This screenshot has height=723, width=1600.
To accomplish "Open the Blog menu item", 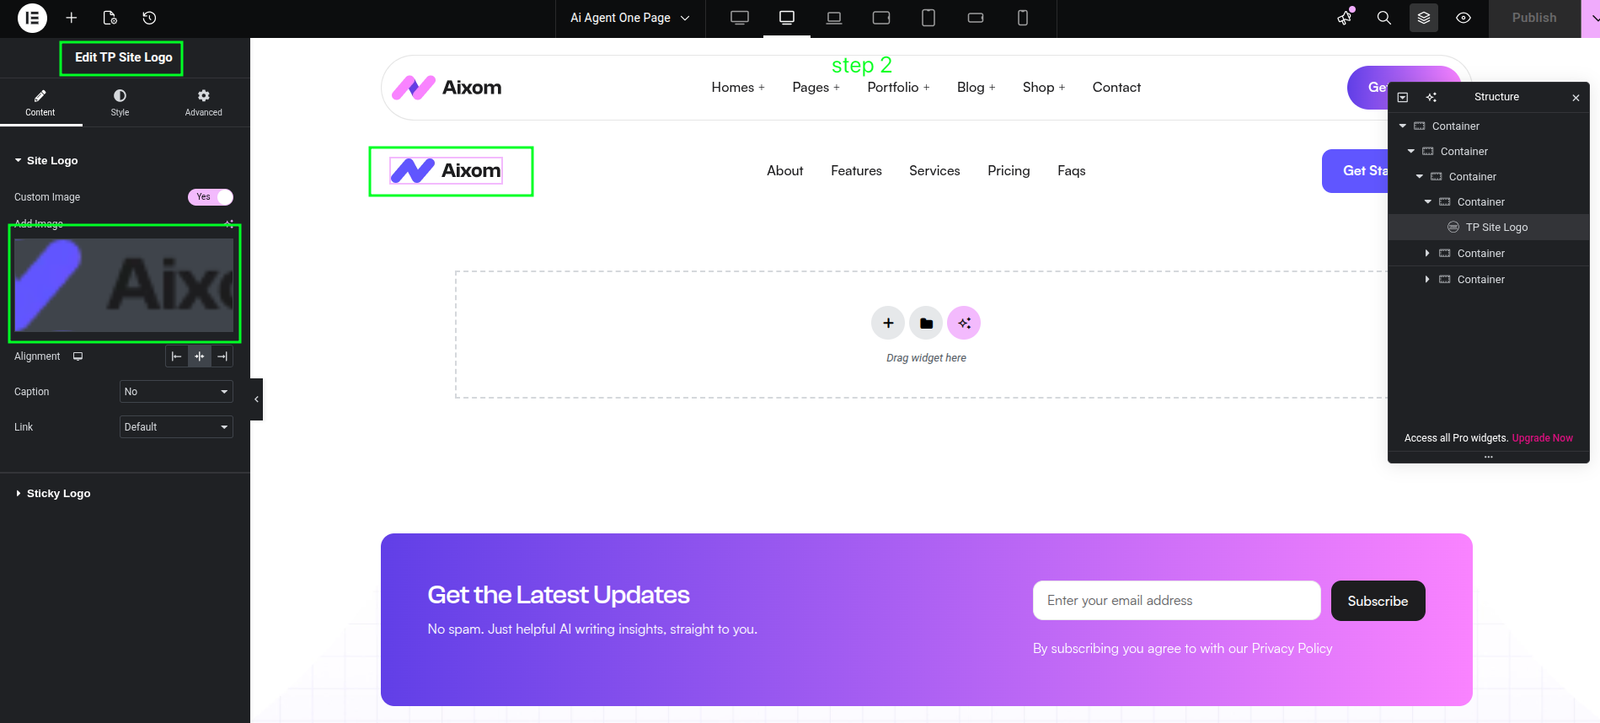I will pyautogui.click(x=976, y=87).
